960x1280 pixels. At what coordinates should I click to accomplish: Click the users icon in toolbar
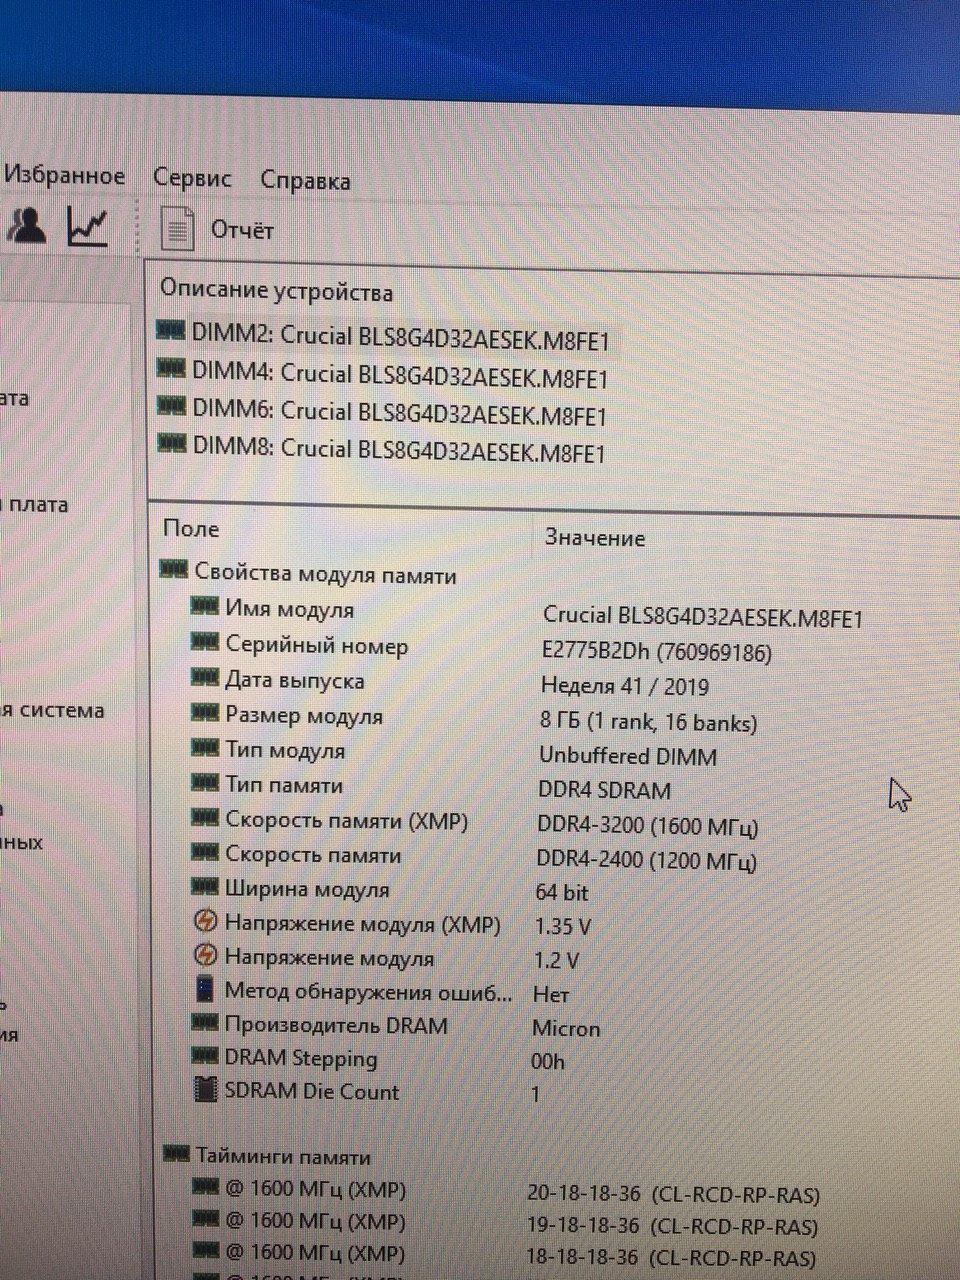[27, 225]
